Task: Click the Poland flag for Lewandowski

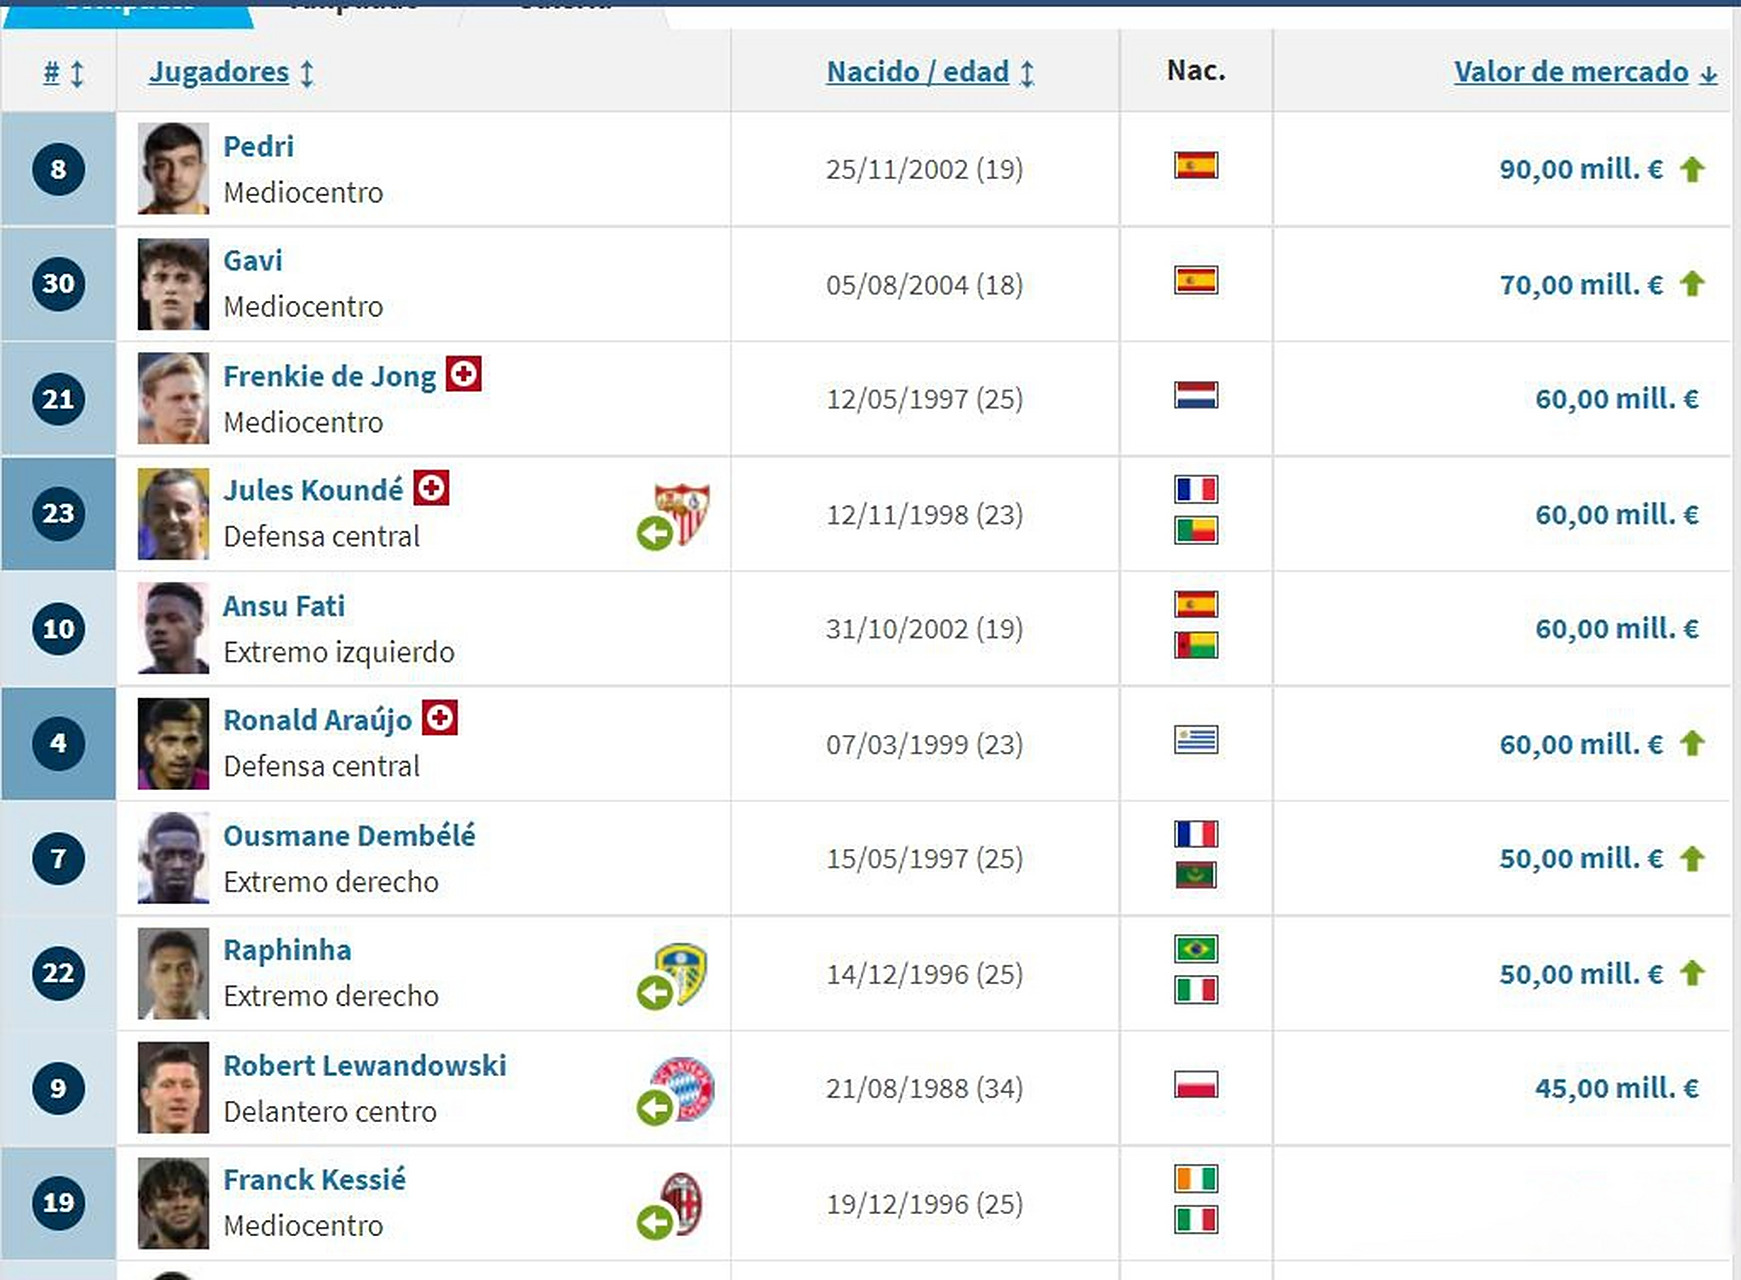Action: [x=1196, y=1085]
